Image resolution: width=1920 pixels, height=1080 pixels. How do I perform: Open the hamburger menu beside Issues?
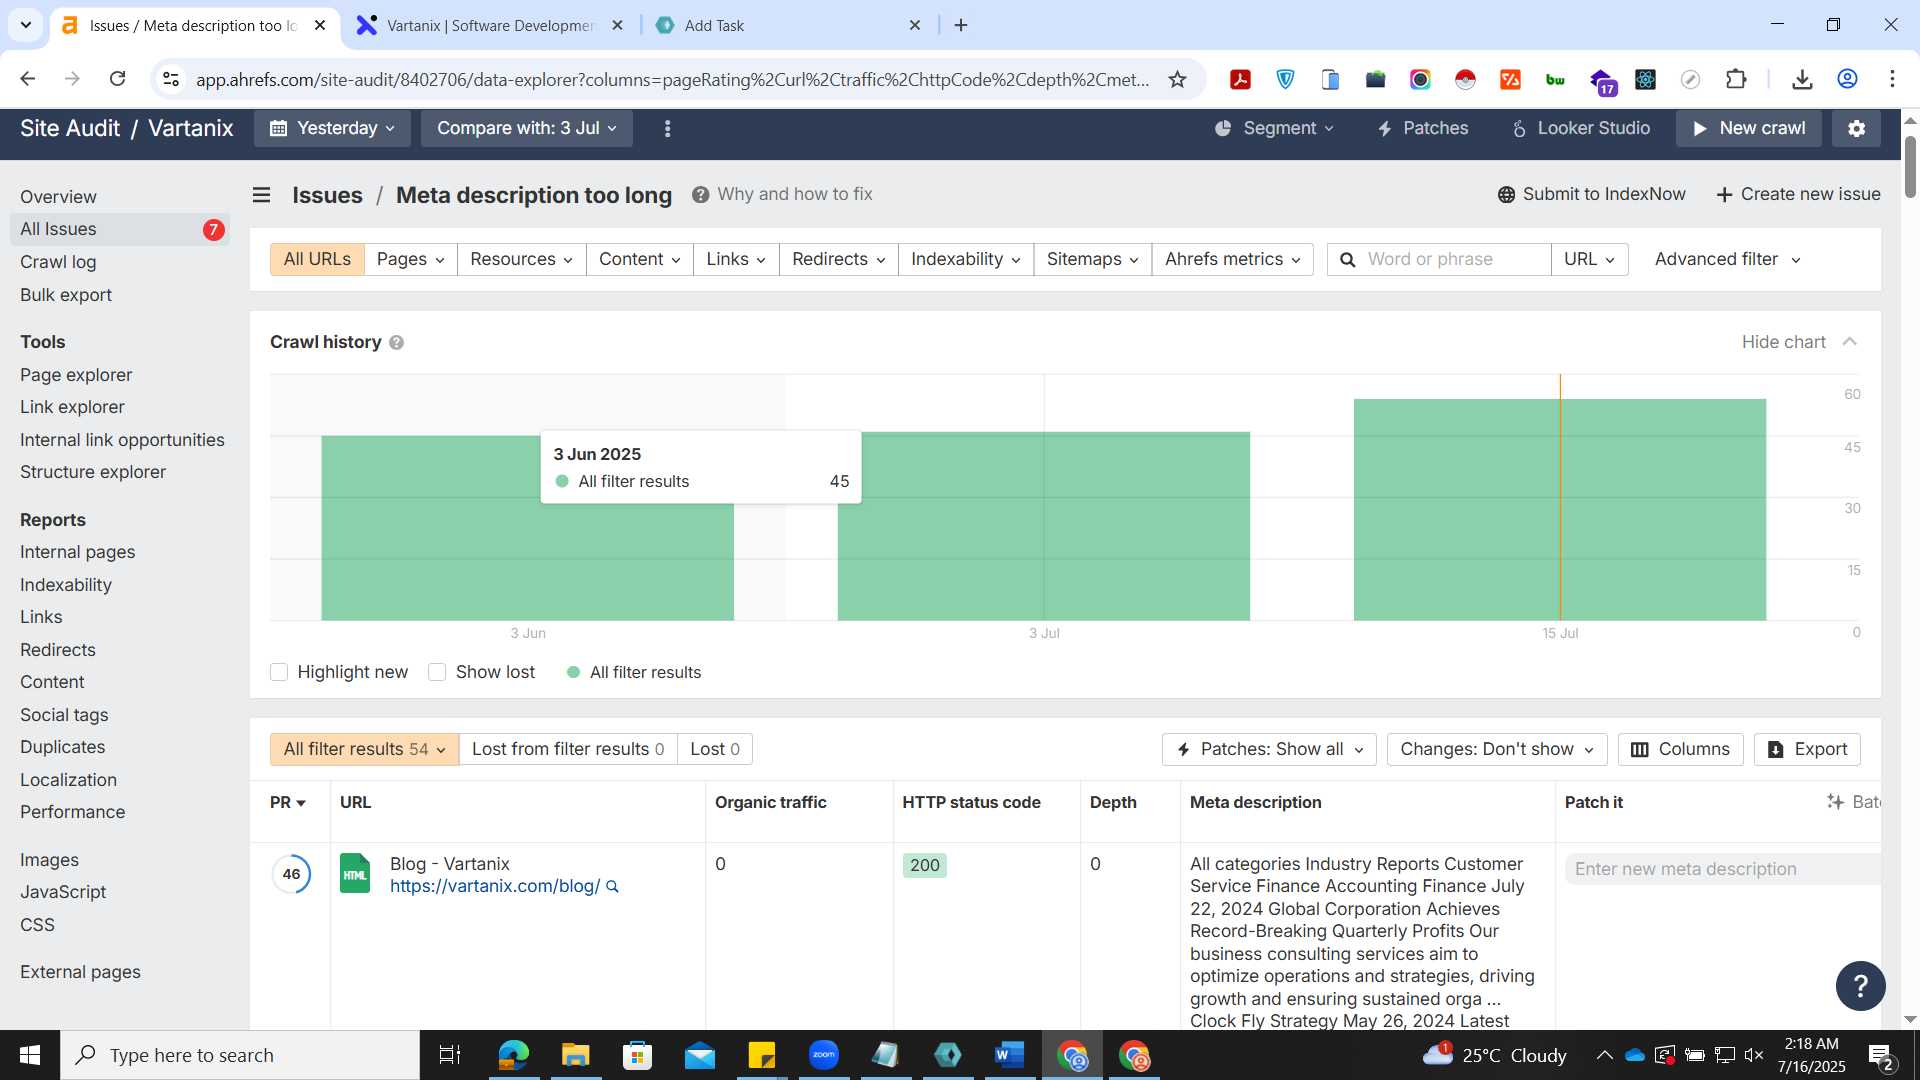pyautogui.click(x=261, y=195)
